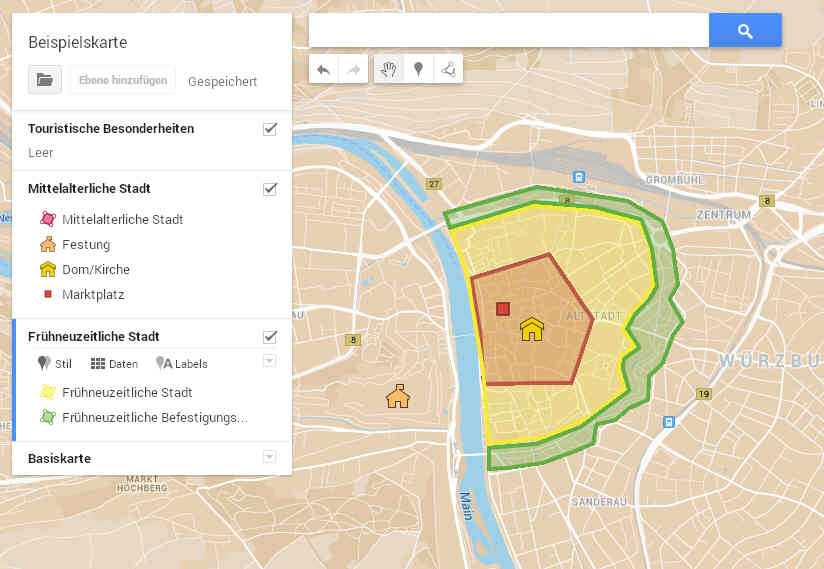The width and height of the screenshot is (824, 569).
Task: Click inside the map search field
Action: [508, 31]
